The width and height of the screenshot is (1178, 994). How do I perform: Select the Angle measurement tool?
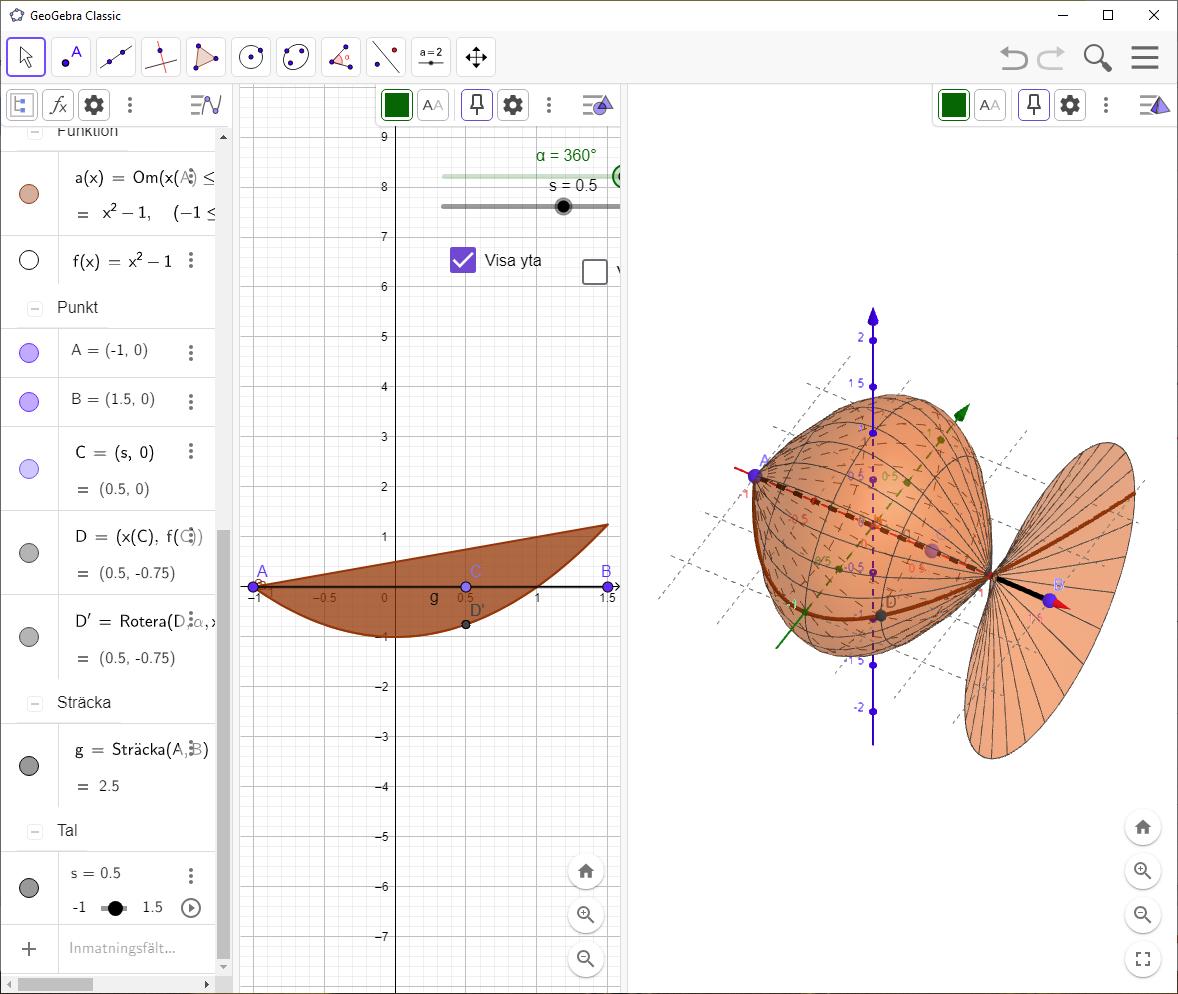(x=341, y=57)
